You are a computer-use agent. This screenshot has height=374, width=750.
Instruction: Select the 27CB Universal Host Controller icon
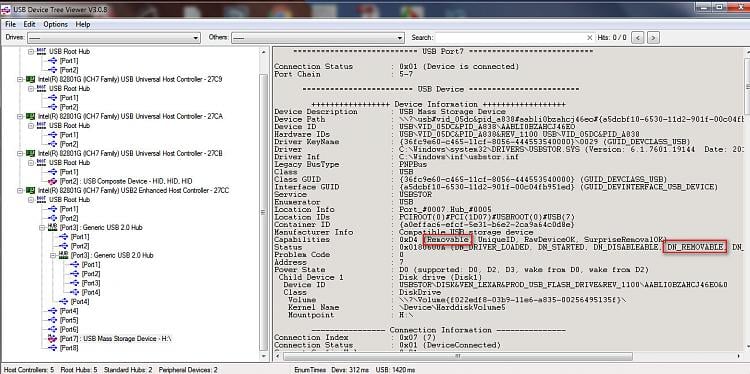pos(30,154)
